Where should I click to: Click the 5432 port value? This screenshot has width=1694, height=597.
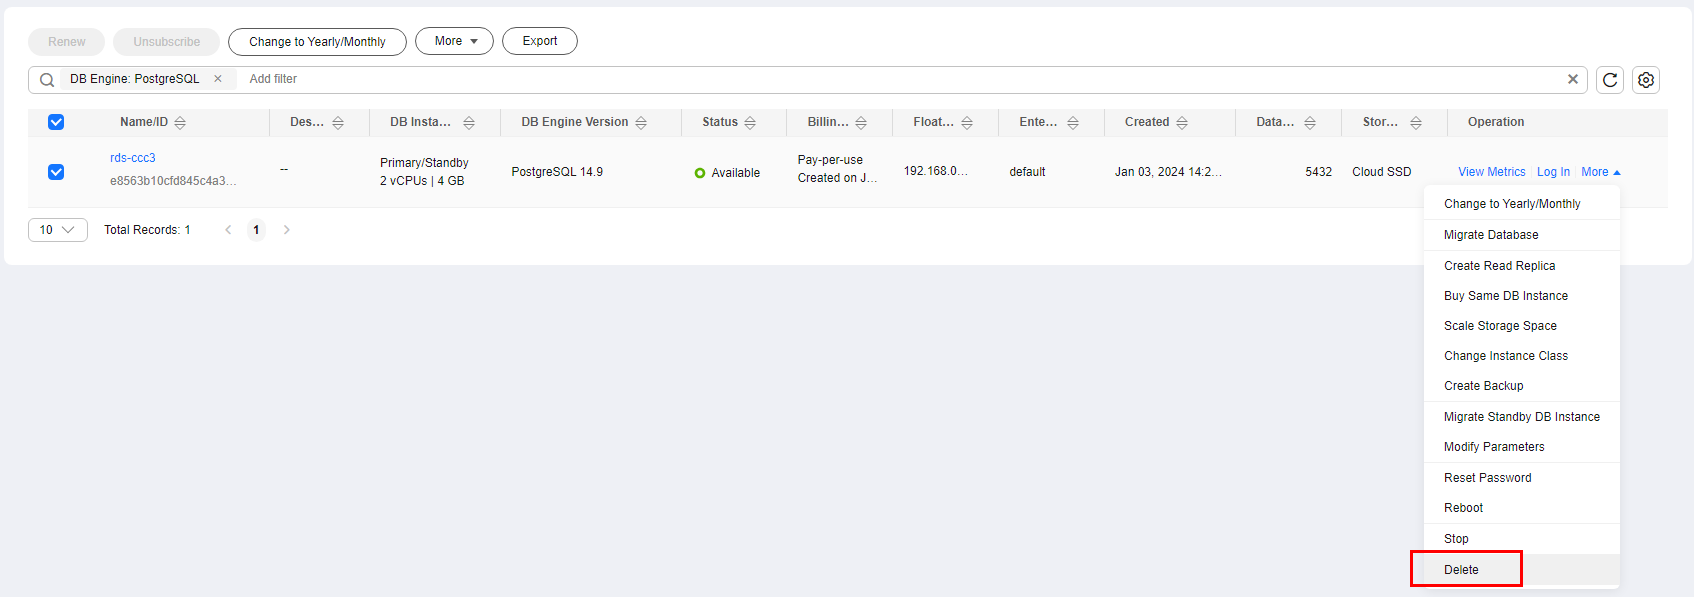tap(1319, 172)
